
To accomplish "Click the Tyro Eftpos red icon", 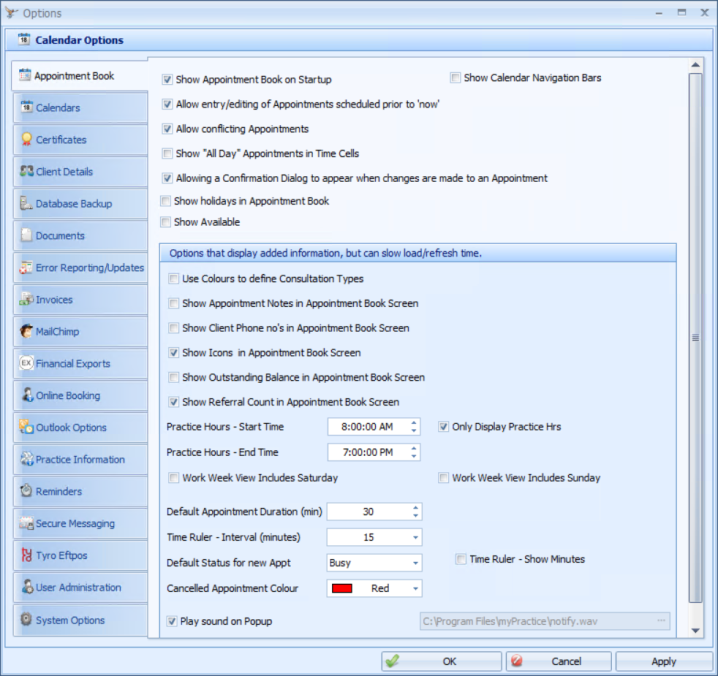I will coord(27,555).
